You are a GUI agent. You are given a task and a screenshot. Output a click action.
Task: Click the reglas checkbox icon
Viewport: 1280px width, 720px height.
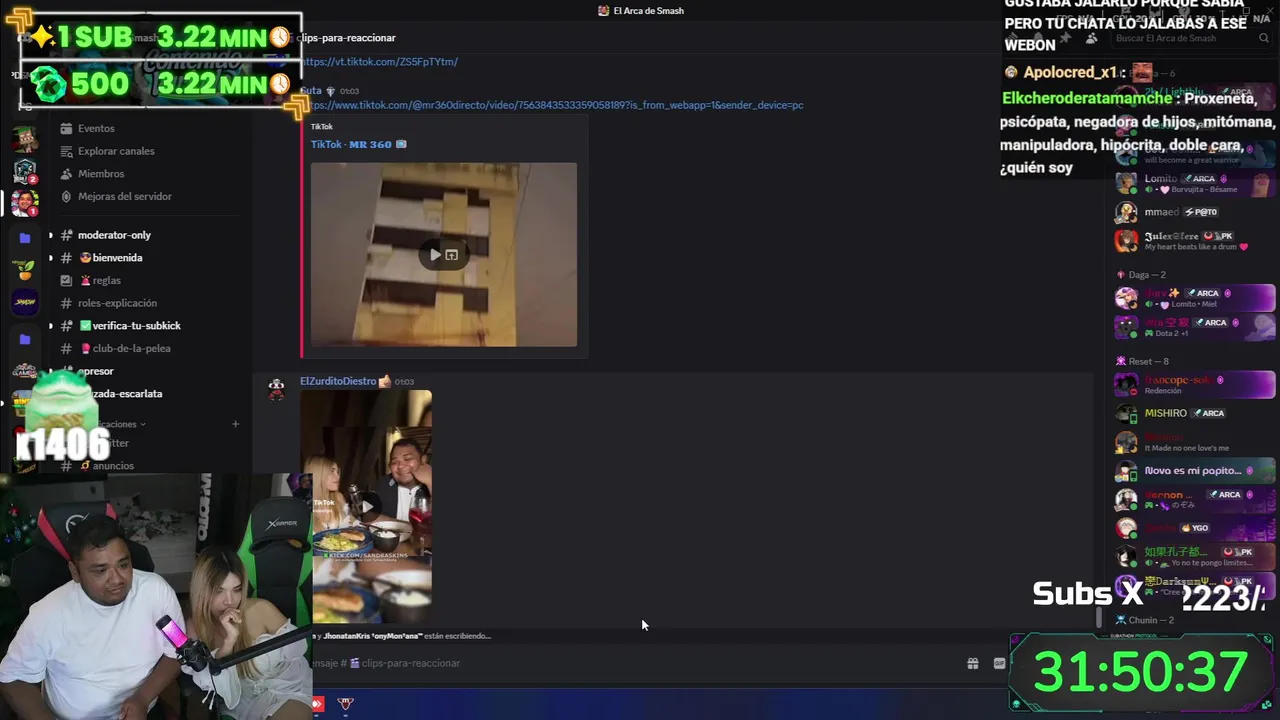[x=66, y=281]
